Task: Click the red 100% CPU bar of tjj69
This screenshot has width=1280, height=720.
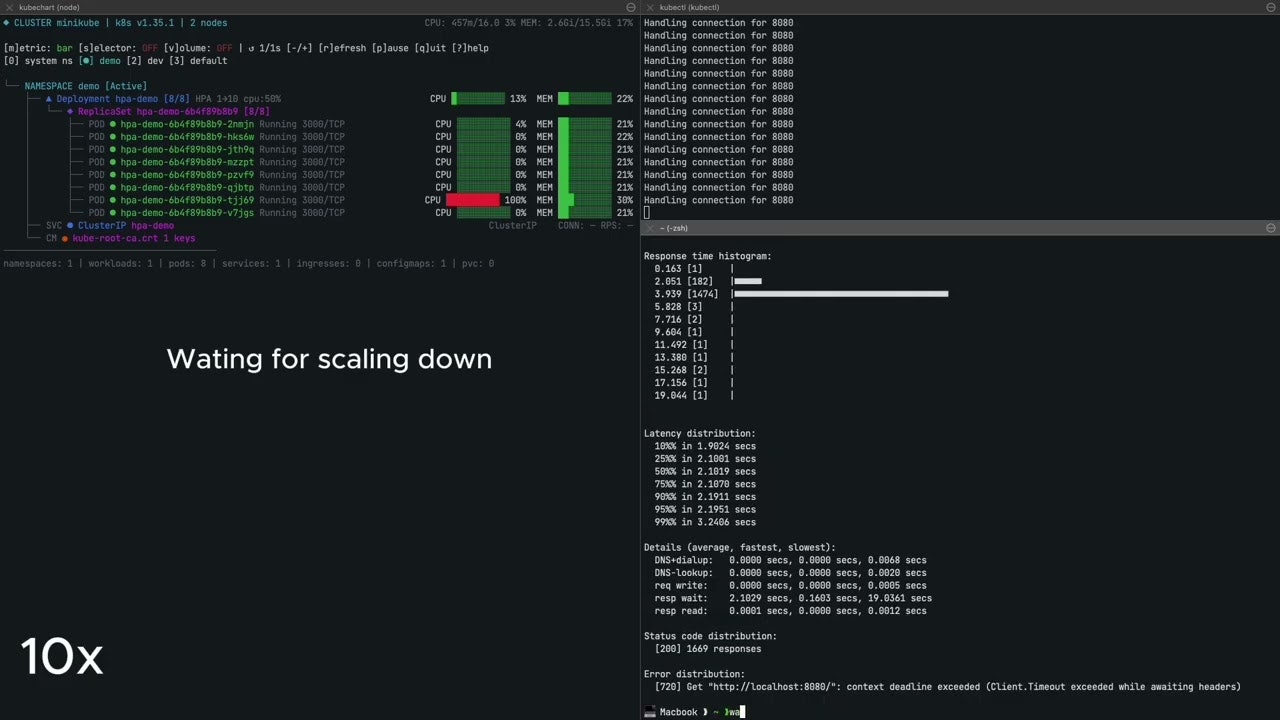Action: [x=472, y=200]
